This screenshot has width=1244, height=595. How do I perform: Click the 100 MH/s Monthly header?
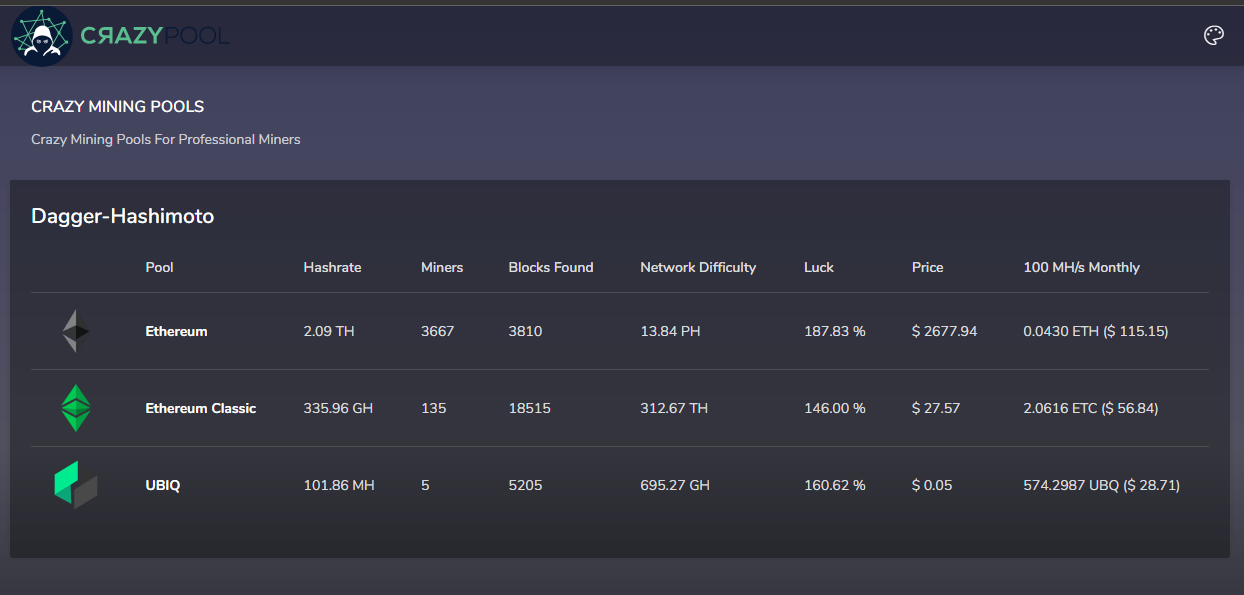(1082, 267)
